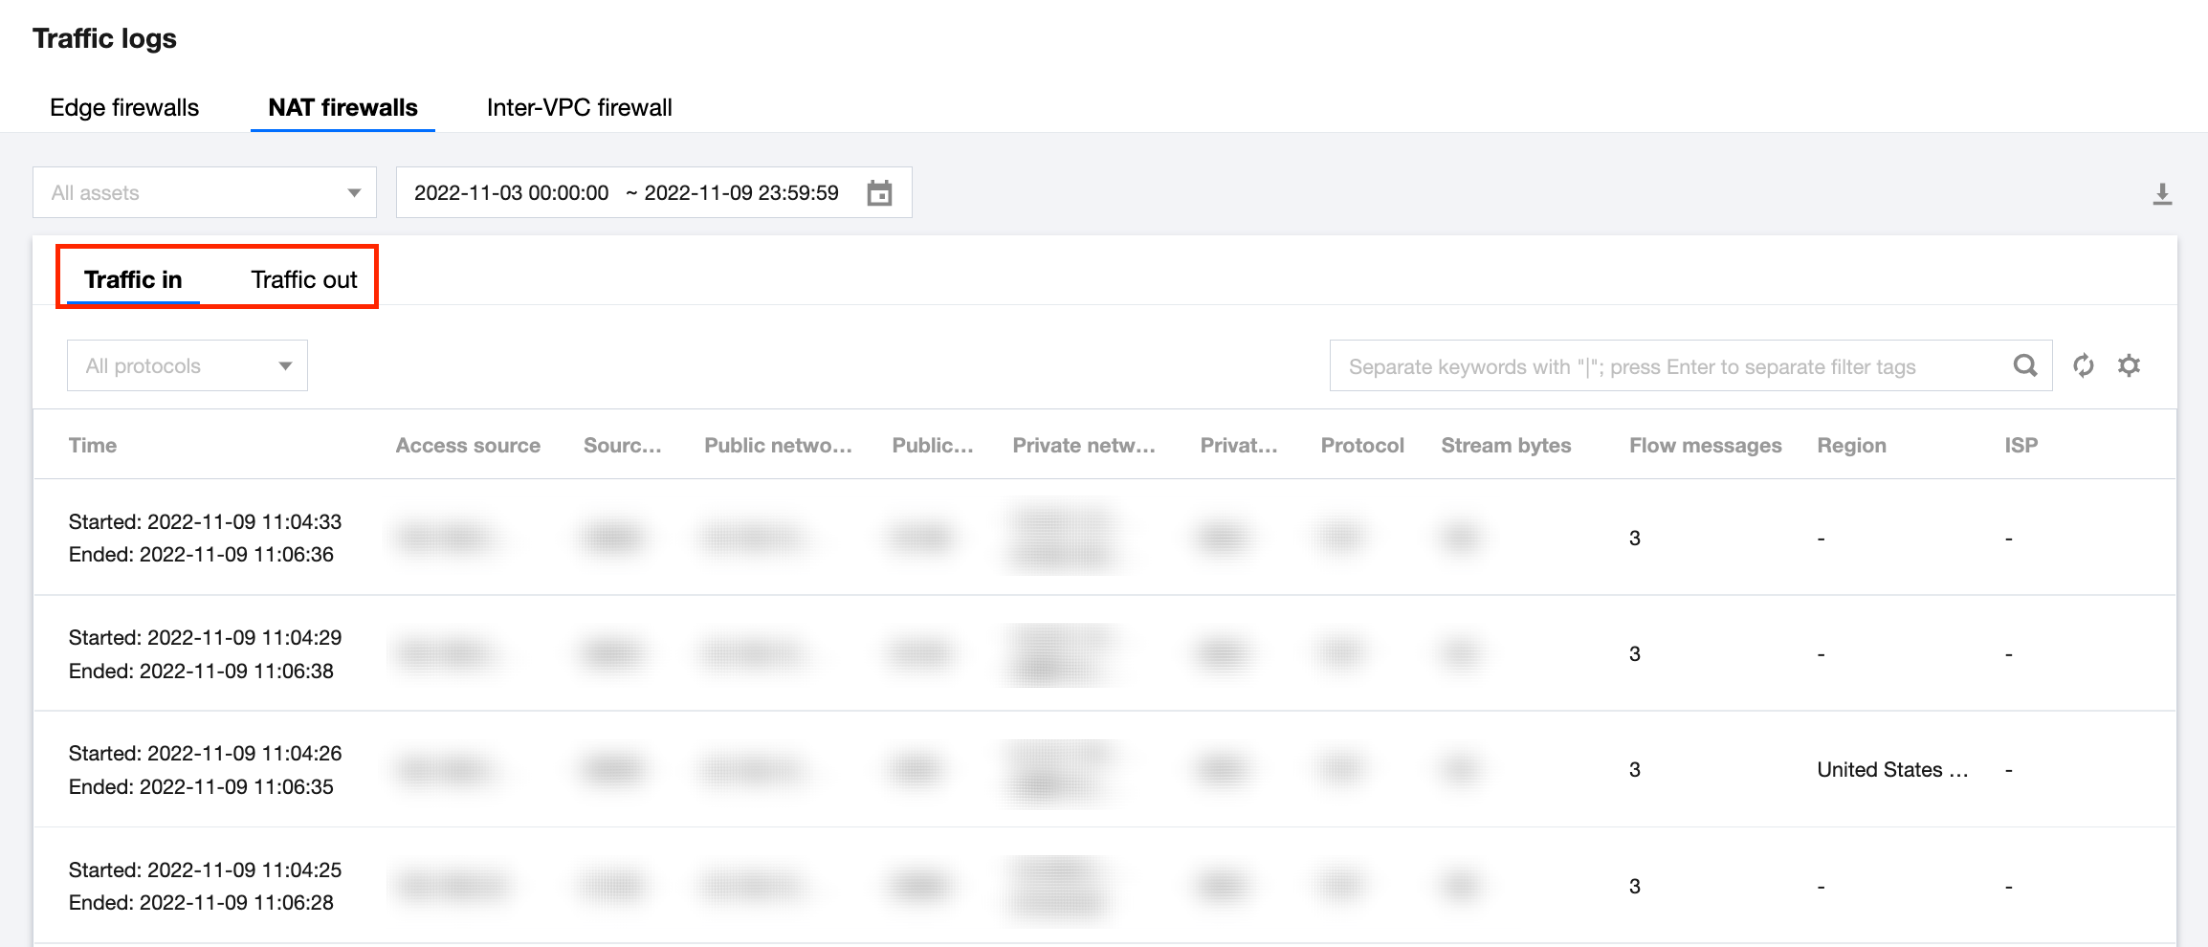Click the download logs icon
Image resolution: width=2208 pixels, height=947 pixels.
click(x=2162, y=194)
